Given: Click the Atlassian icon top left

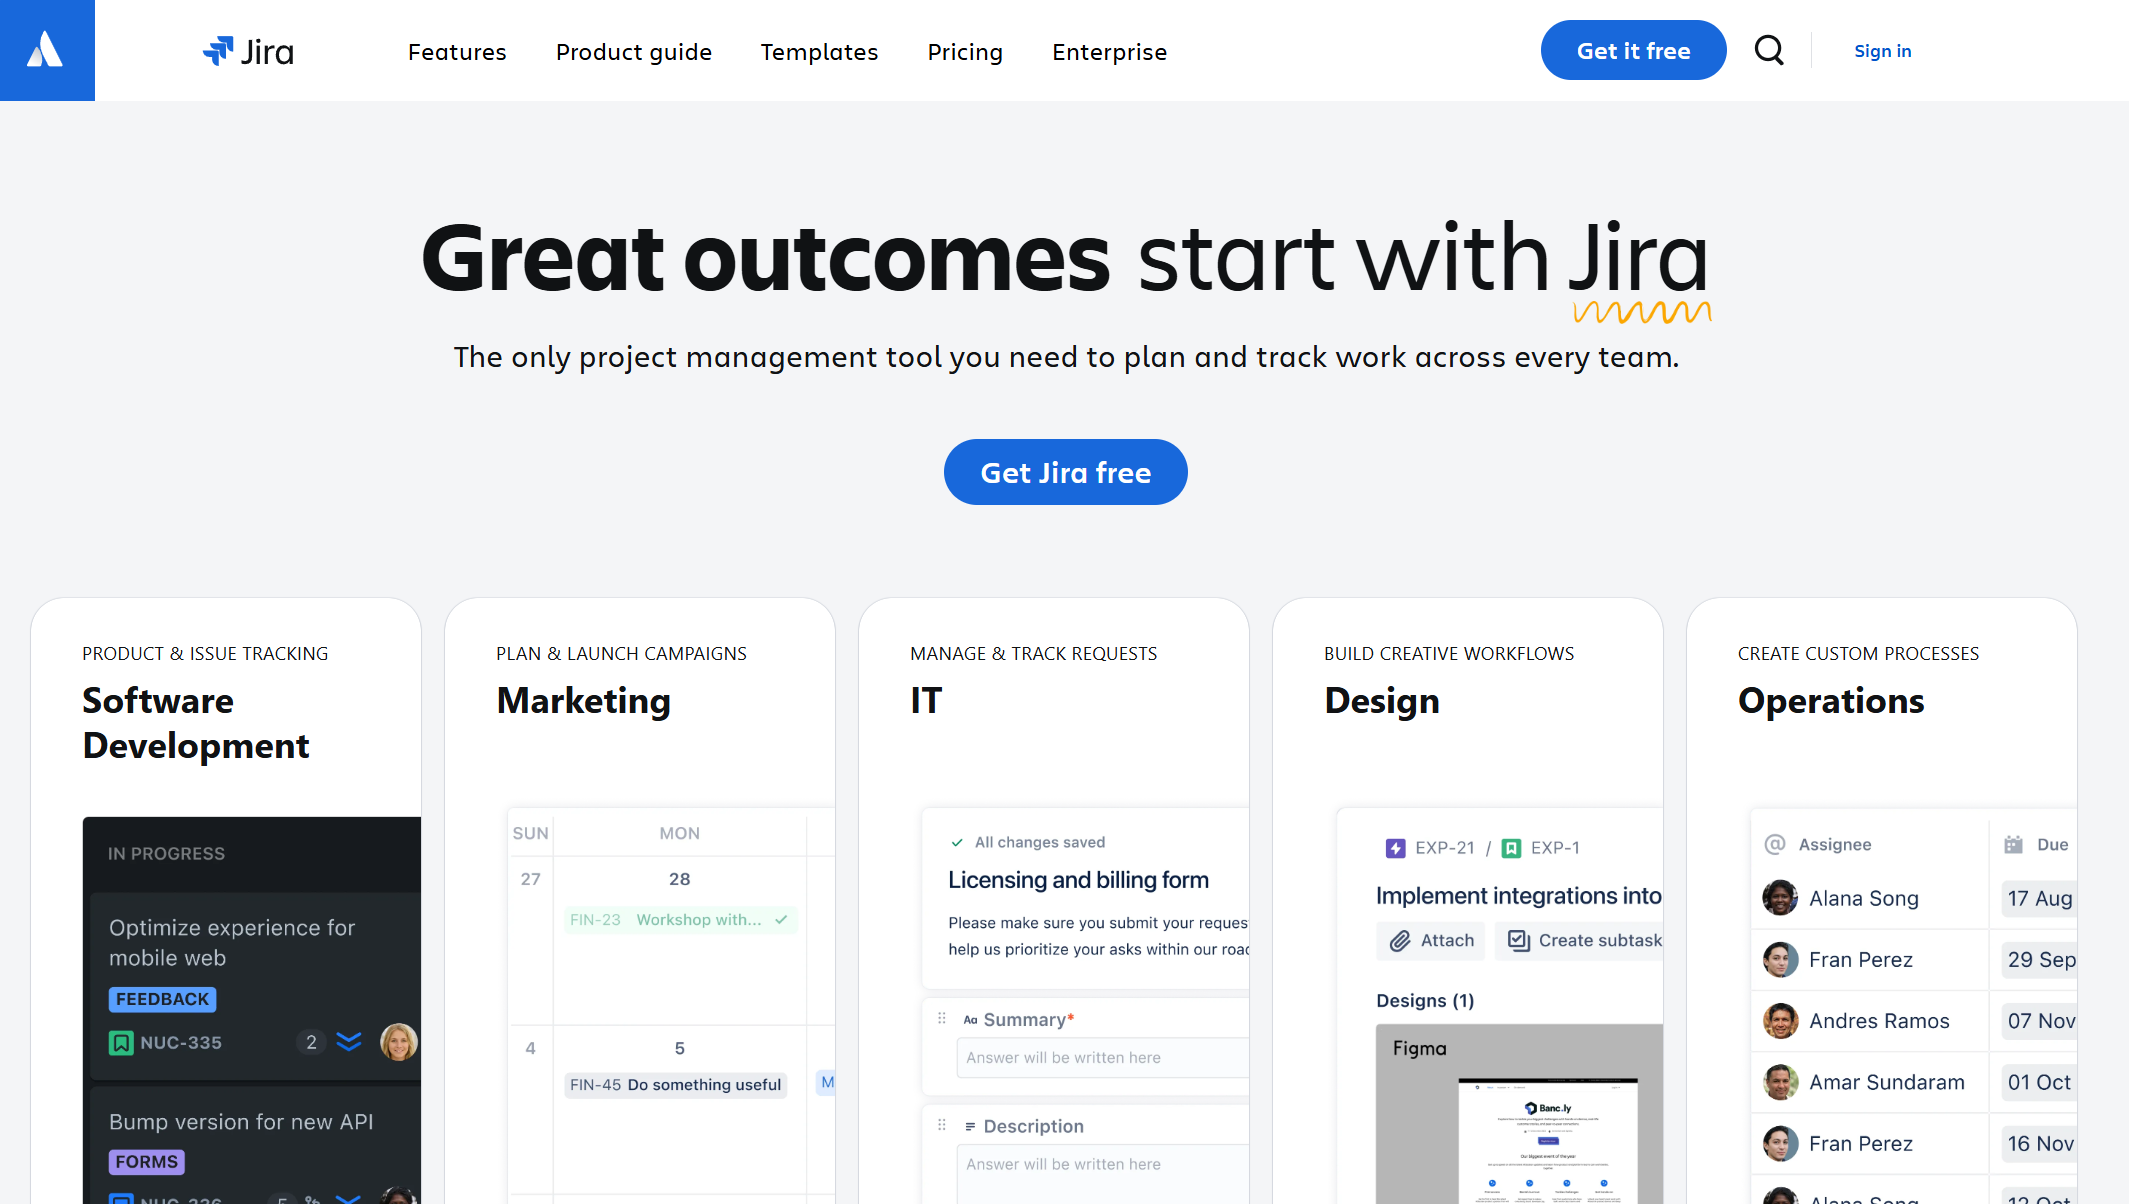Looking at the screenshot, I should point(48,50).
